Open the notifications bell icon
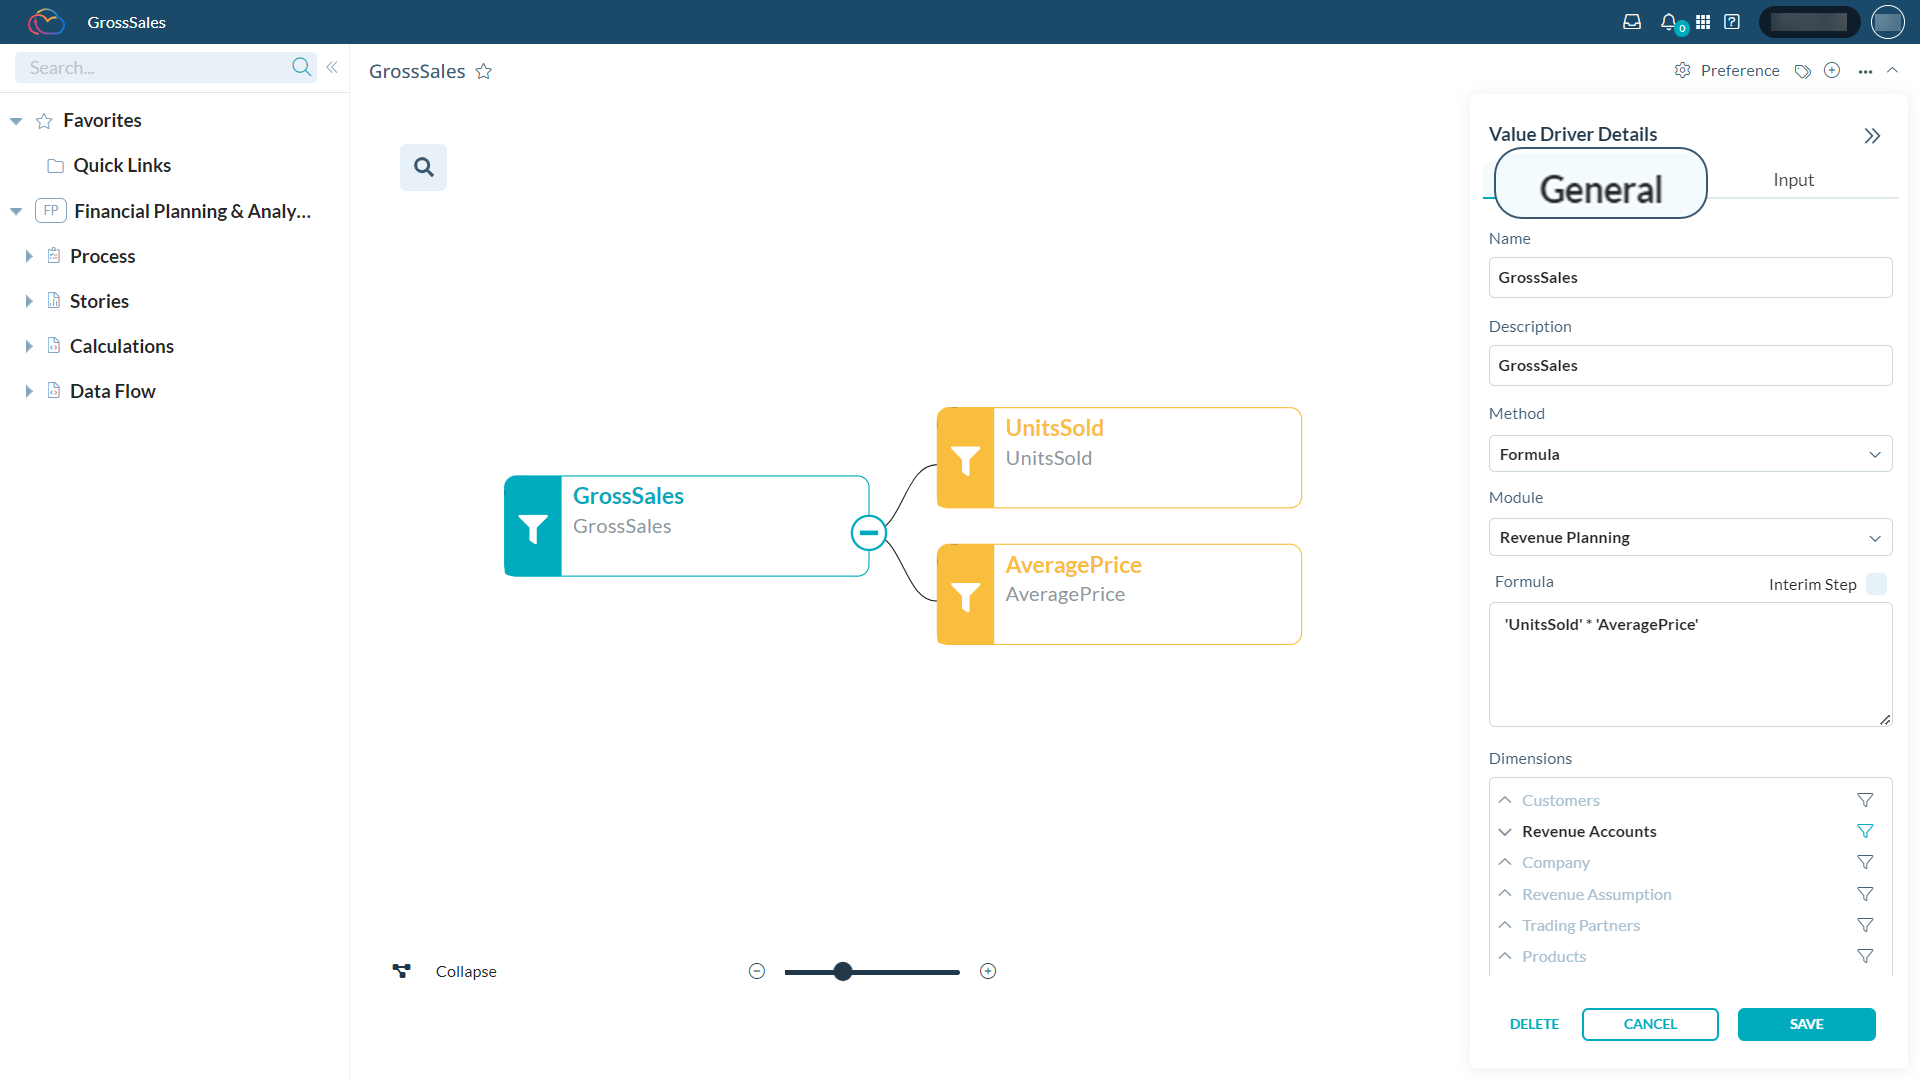 pyautogui.click(x=1667, y=21)
